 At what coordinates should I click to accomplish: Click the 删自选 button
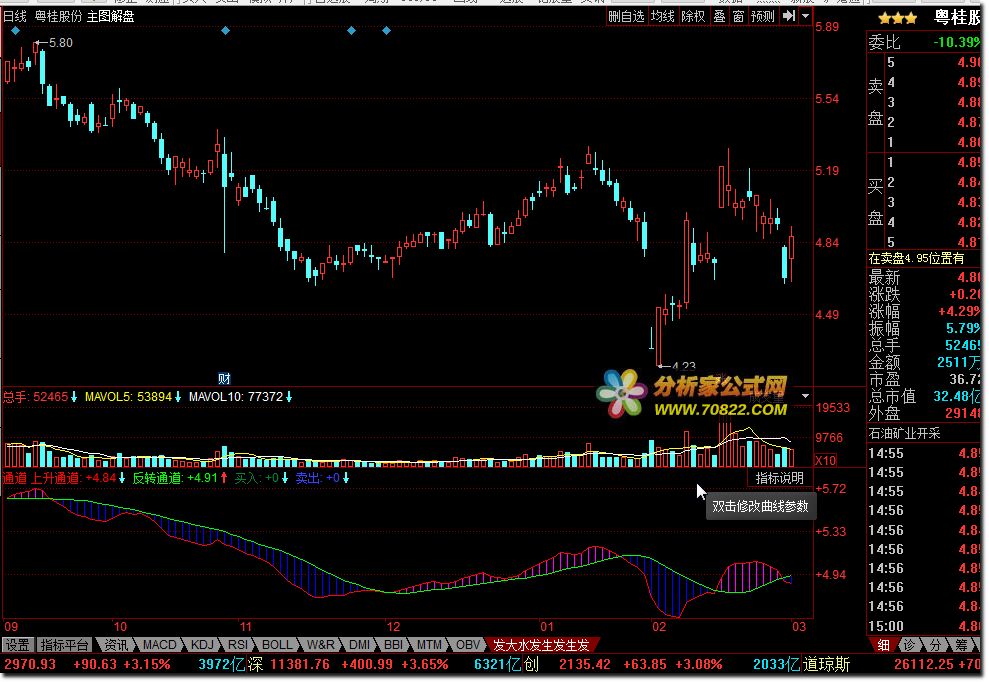pyautogui.click(x=626, y=16)
